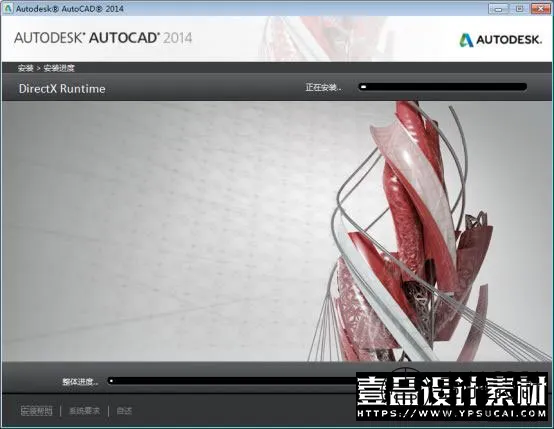Click the AutoCAD icon in title bar
Viewport: 554px width, 429px height.
click(8, 8)
